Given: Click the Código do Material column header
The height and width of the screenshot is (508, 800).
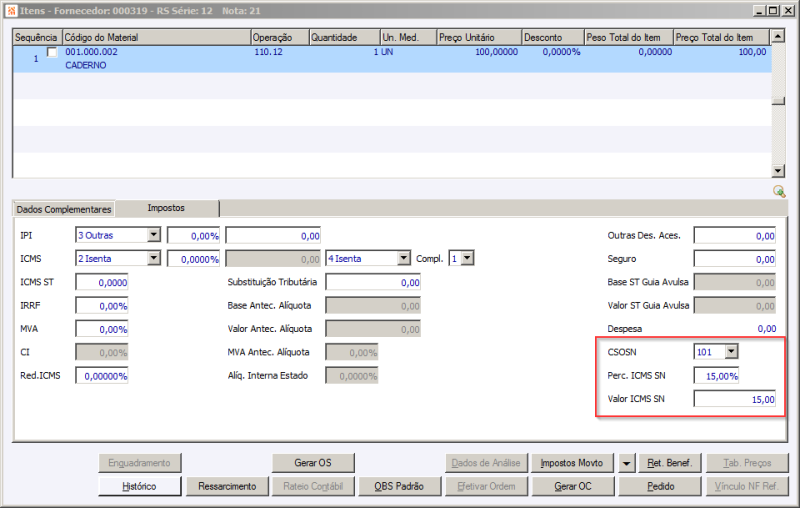Looking at the screenshot, I should (157, 37).
